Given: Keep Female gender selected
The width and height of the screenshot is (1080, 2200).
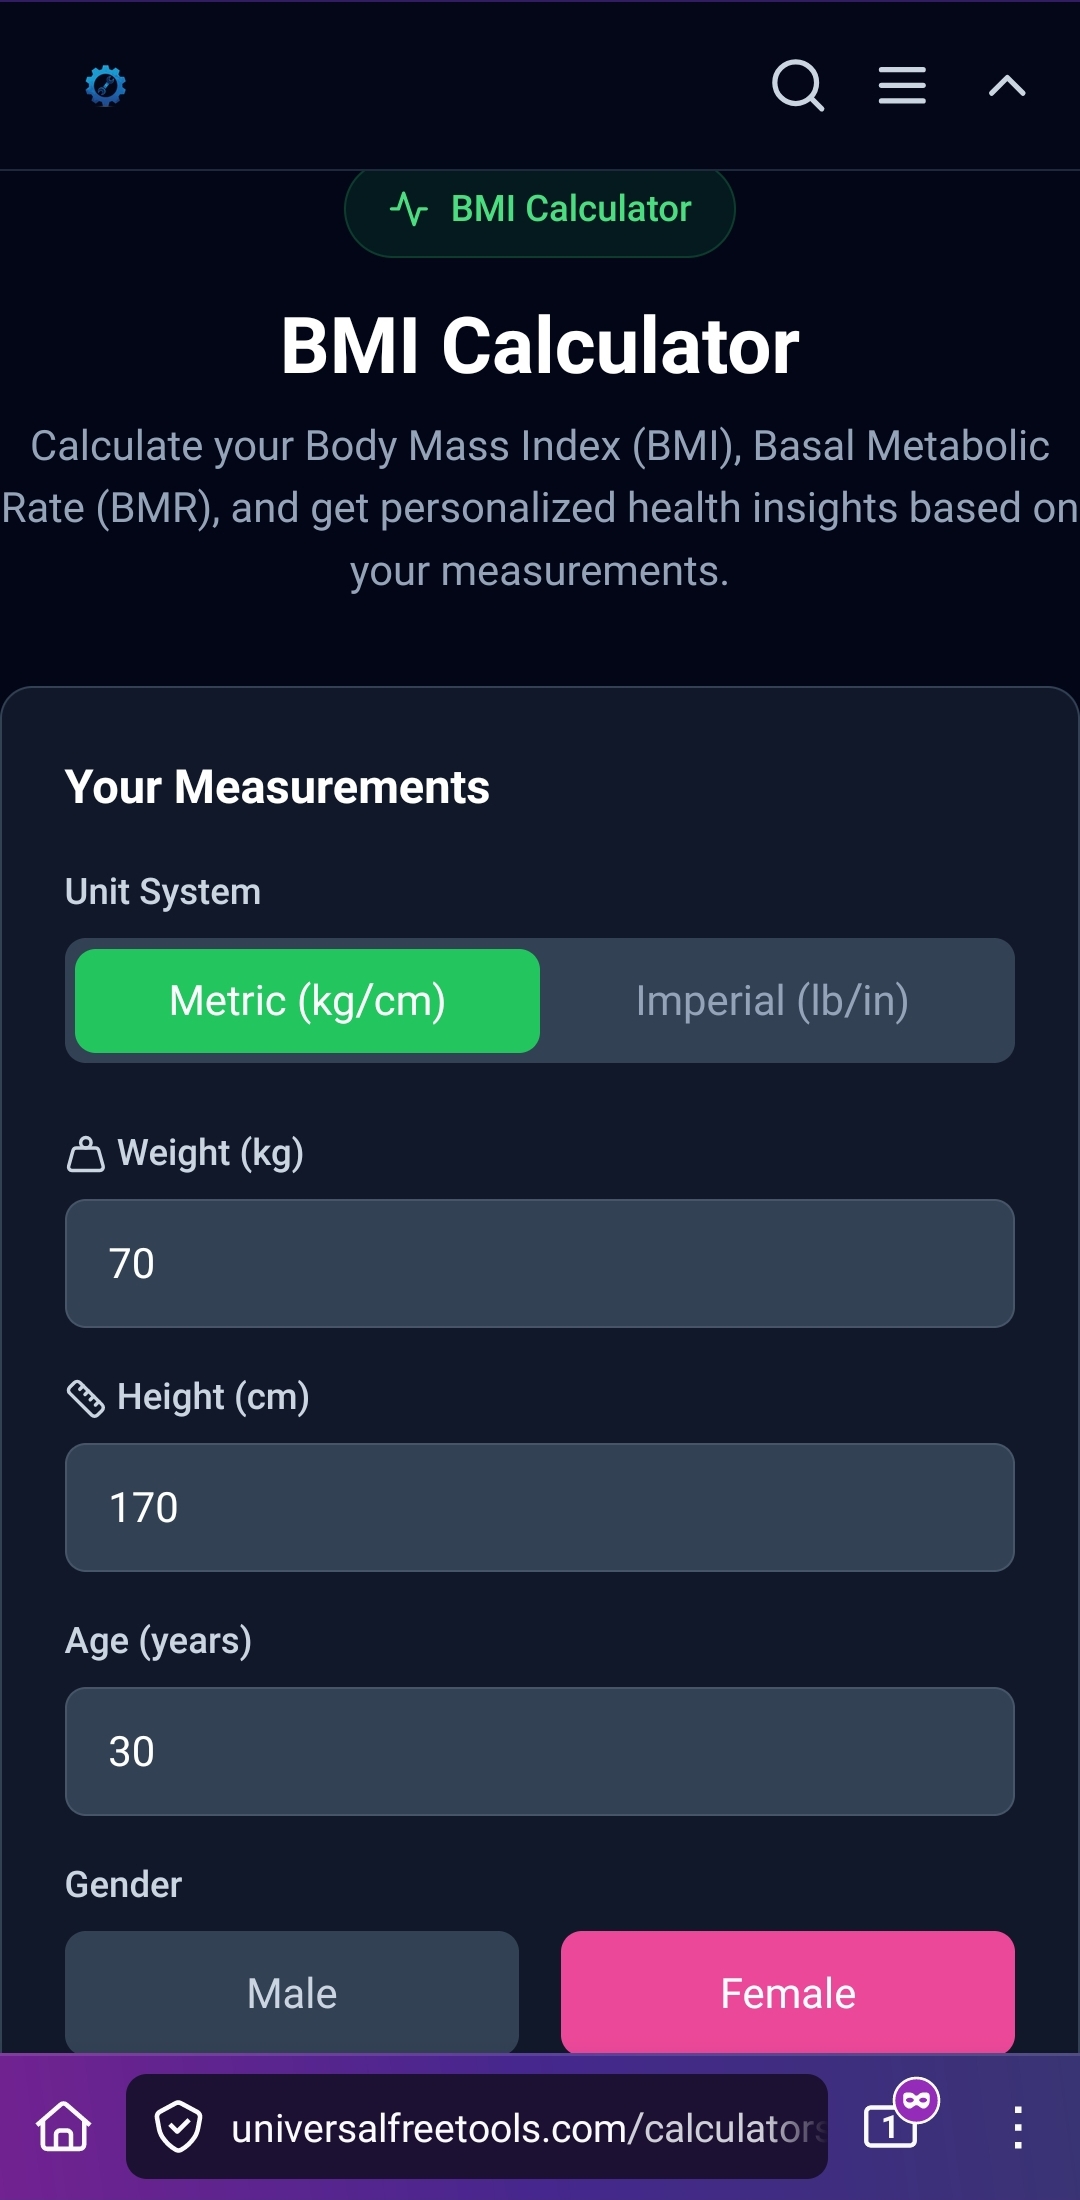Looking at the screenshot, I should pyautogui.click(x=788, y=1992).
